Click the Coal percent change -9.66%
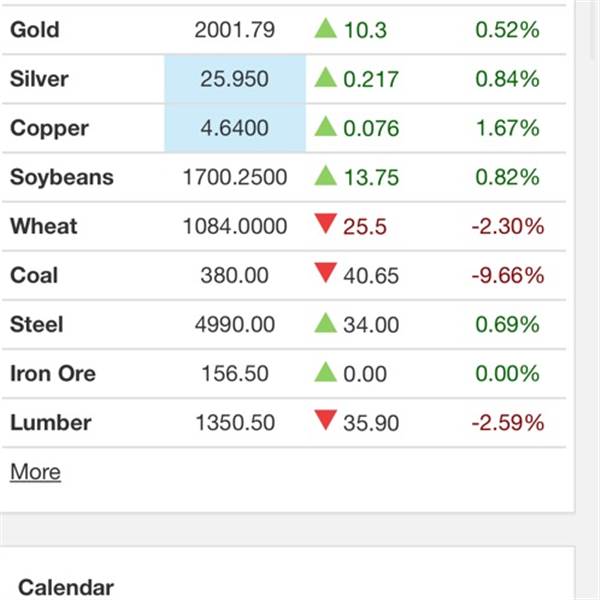The width and height of the screenshot is (600, 600). pos(508,275)
